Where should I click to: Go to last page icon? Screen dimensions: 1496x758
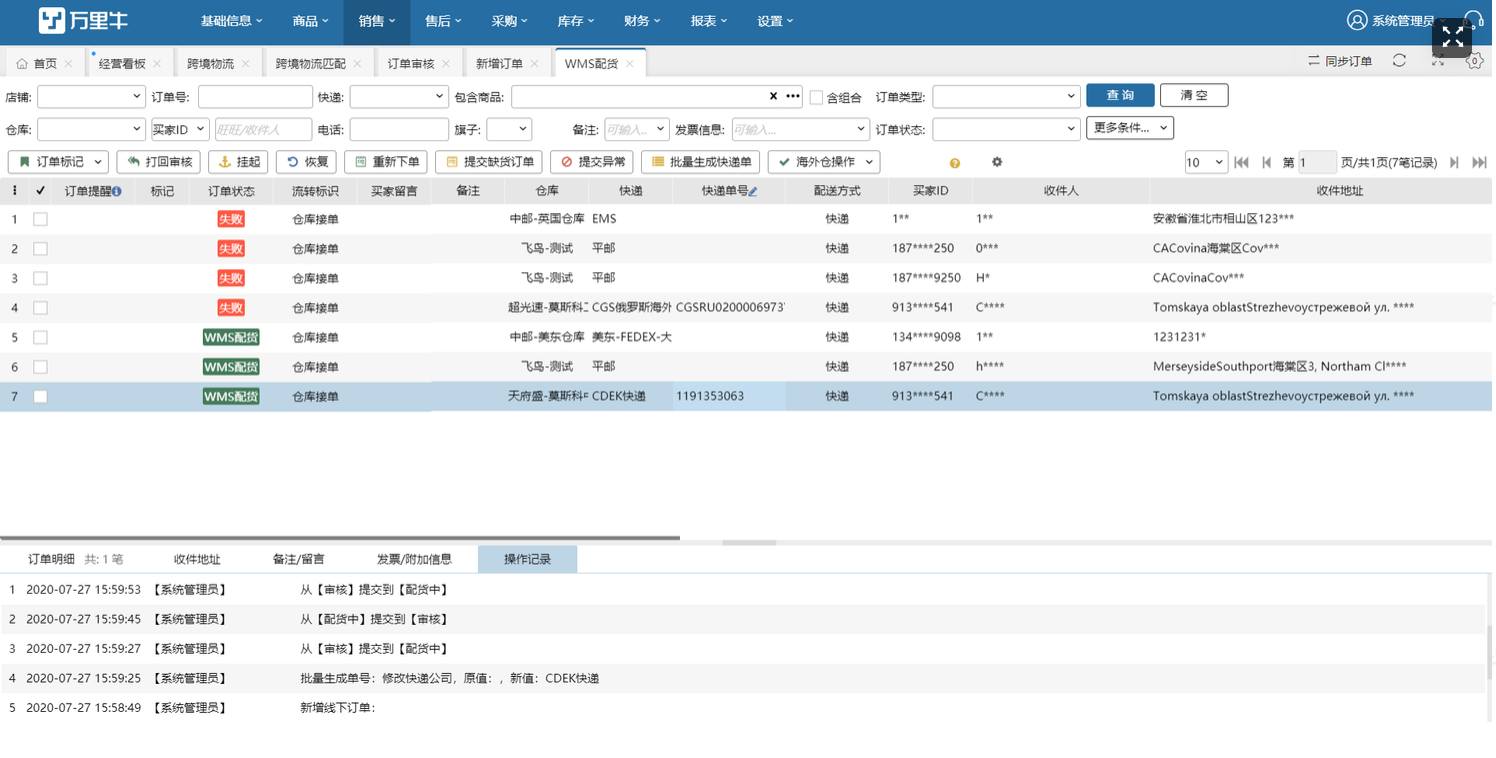tap(1479, 162)
